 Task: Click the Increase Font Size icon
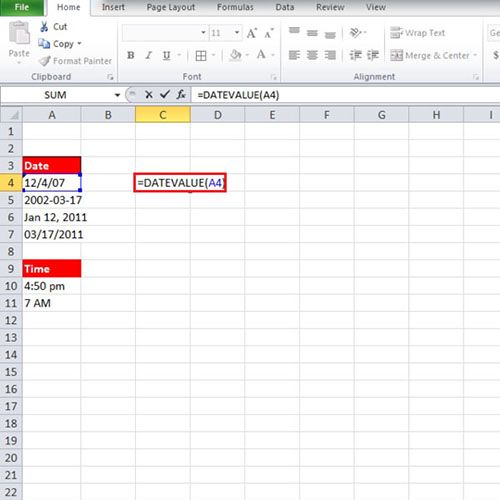(252, 33)
